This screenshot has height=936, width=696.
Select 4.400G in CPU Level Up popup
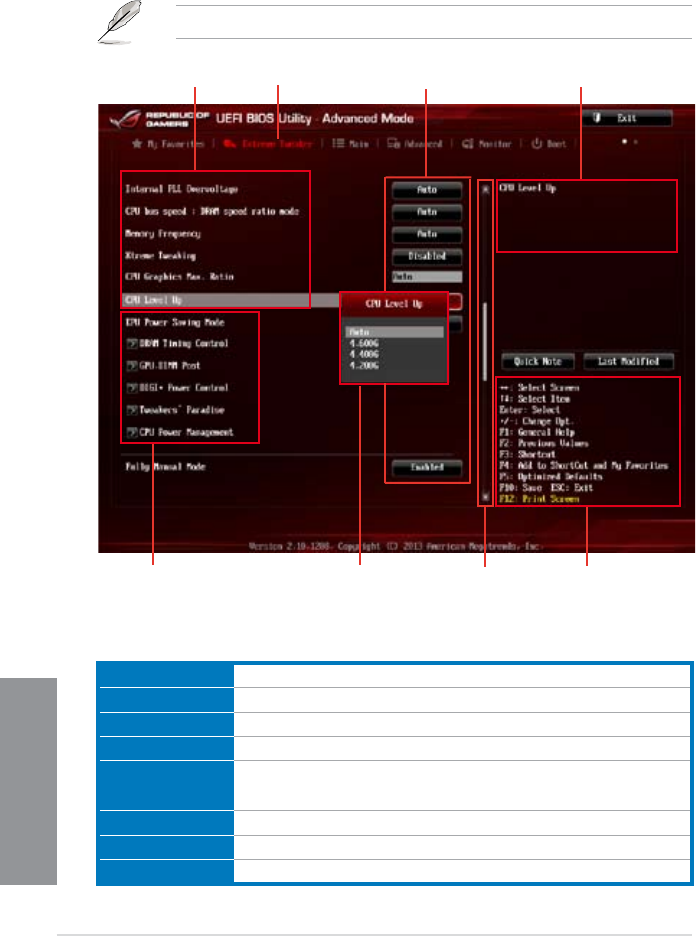coord(364,354)
